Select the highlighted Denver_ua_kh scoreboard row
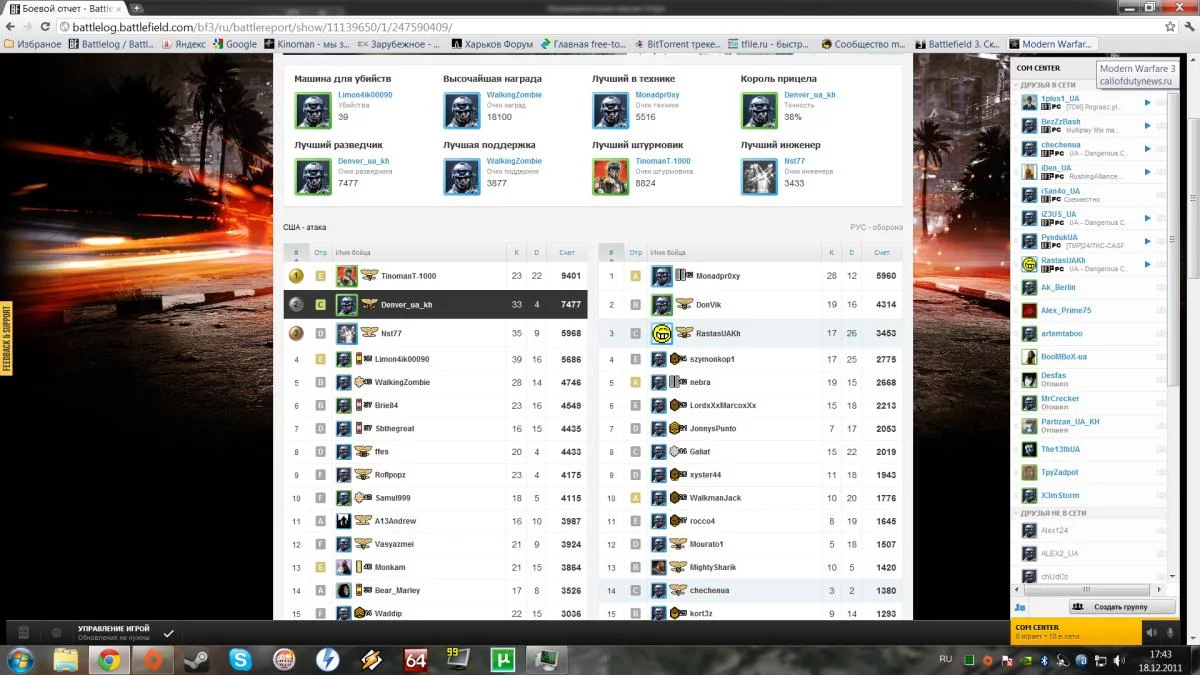The width and height of the screenshot is (1200, 675). click(437, 304)
